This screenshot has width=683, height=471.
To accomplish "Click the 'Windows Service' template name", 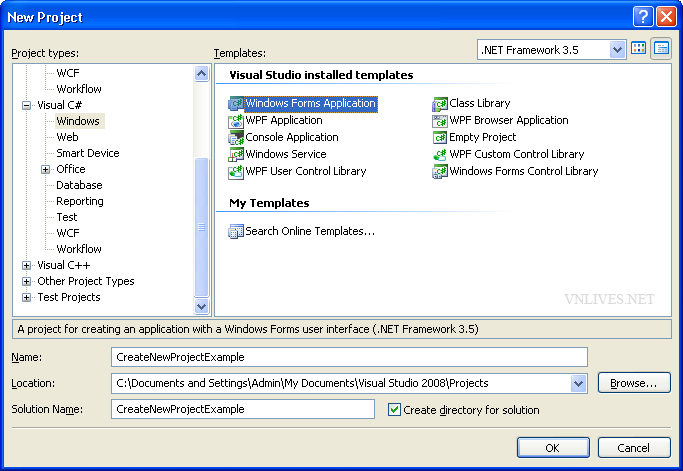I will point(286,154).
